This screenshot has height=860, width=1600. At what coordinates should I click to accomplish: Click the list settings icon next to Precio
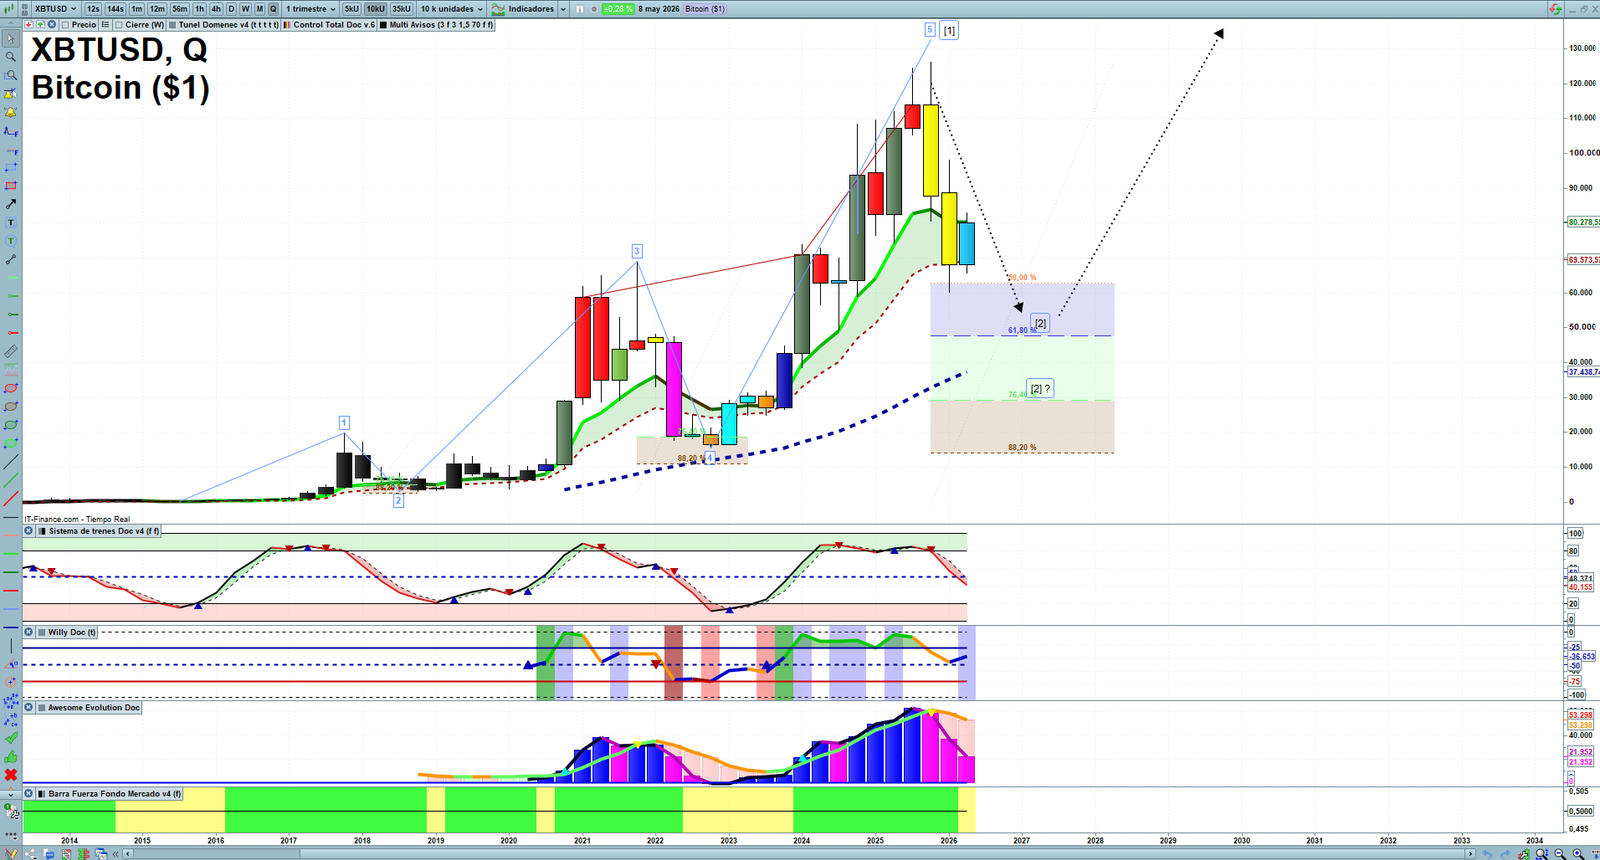point(105,25)
